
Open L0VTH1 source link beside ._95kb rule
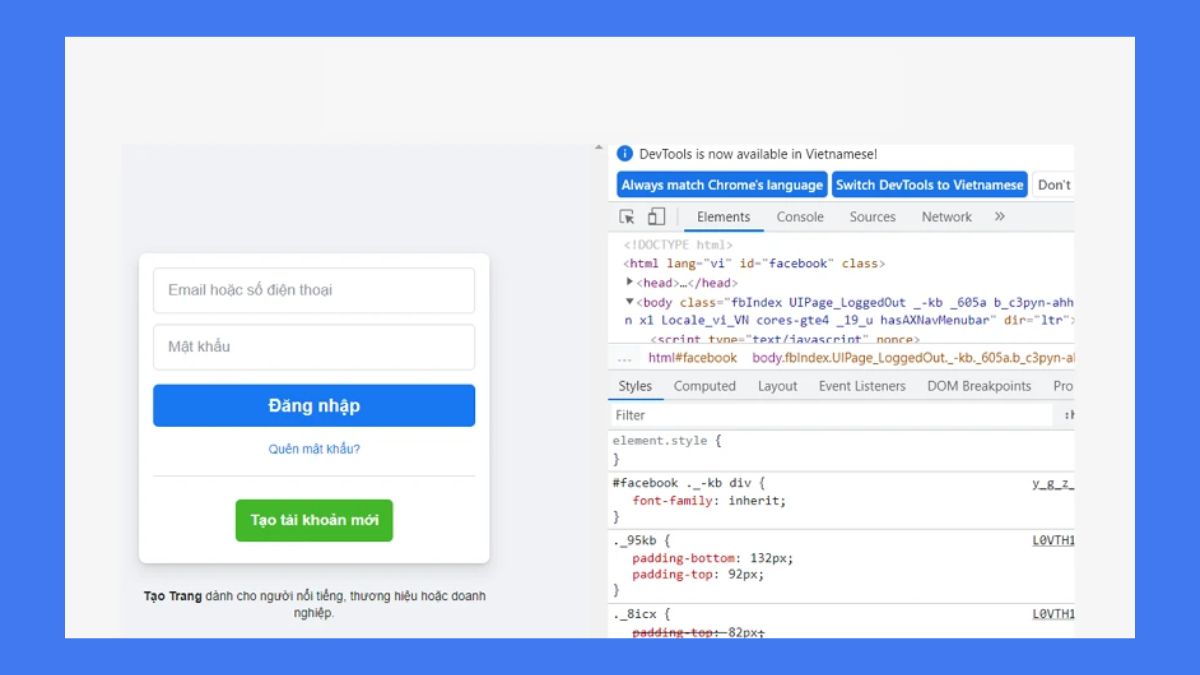[1053, 541]
